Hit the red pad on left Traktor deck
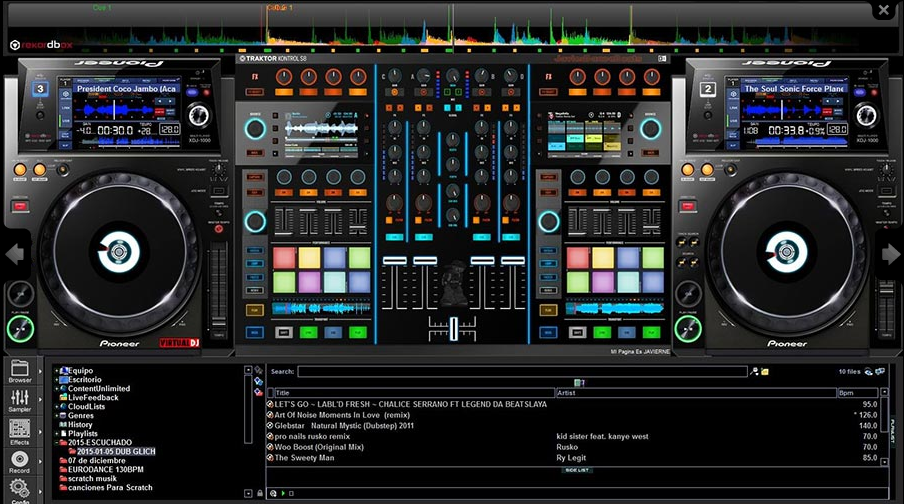 click(284, 258)
